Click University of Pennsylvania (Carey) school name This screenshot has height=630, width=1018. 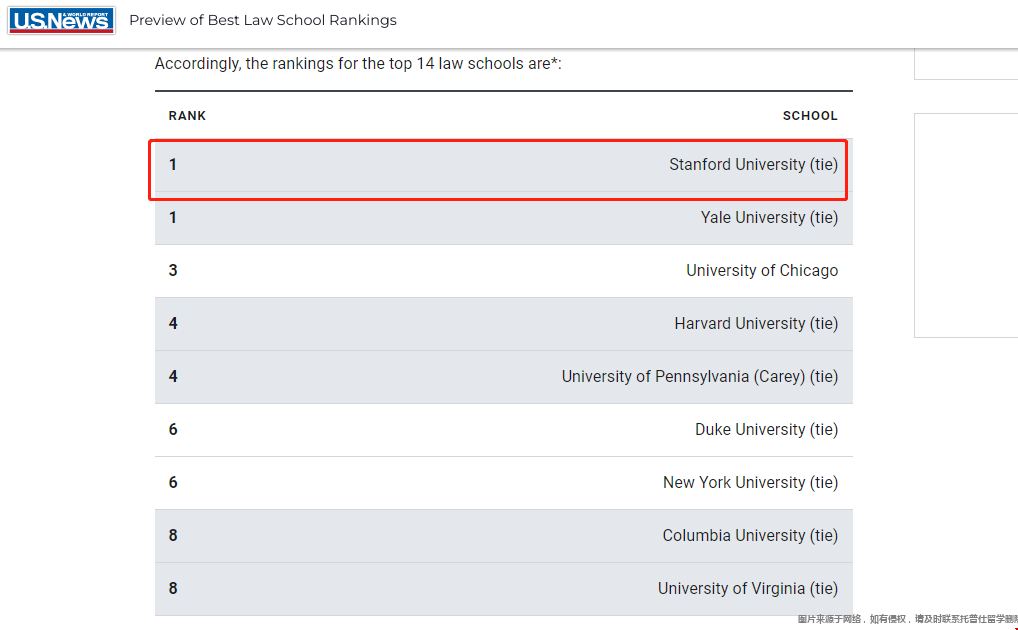(x=699, y=377)
